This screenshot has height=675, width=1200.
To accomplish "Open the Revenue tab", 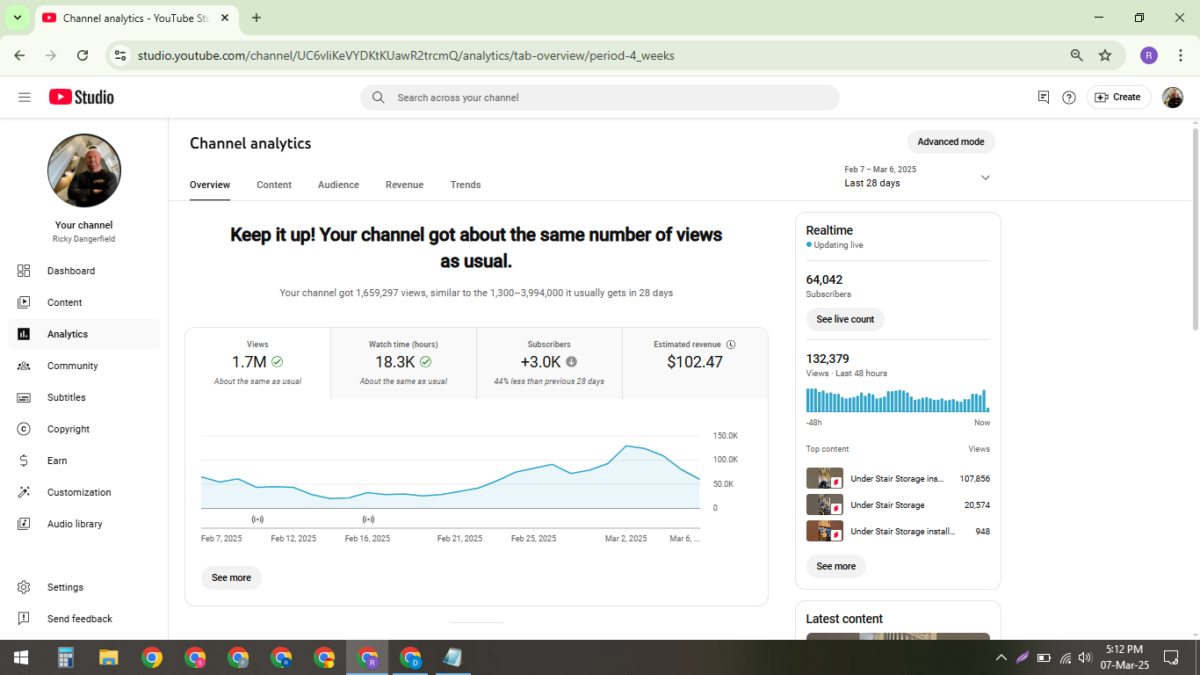I will 404,185.
